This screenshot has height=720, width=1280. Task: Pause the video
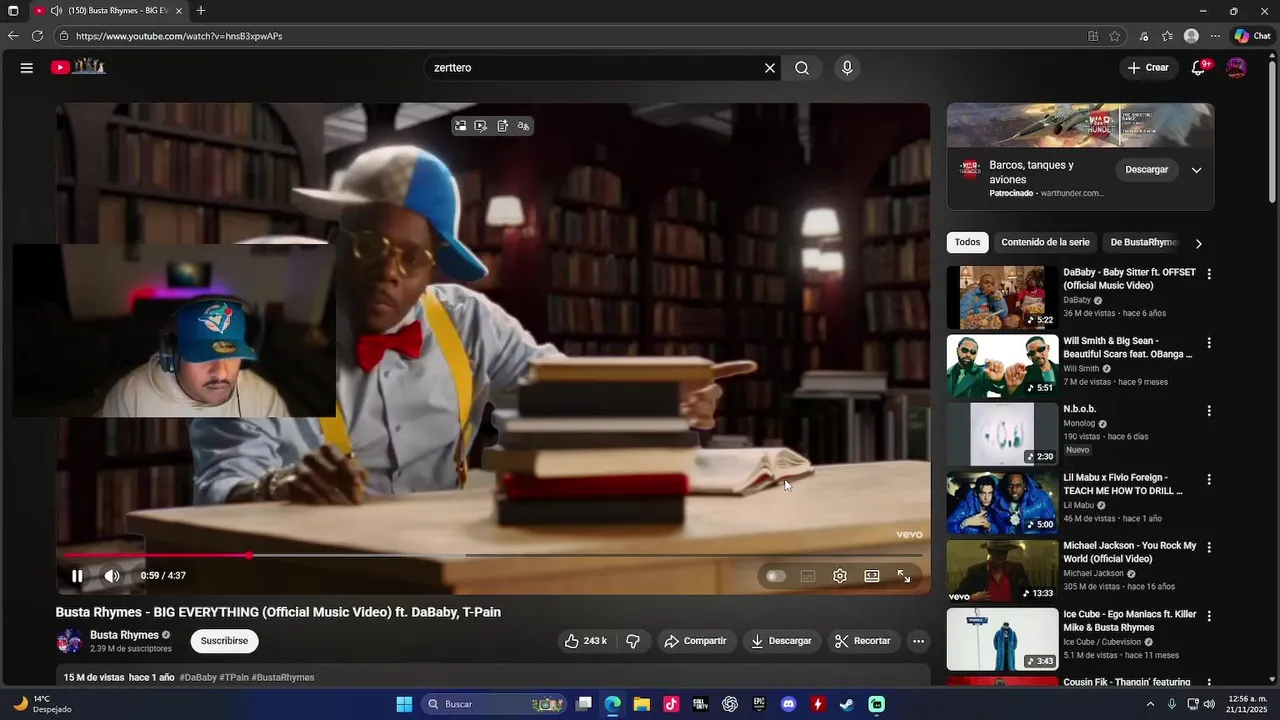pyautogui.click(x=77, y=576)
